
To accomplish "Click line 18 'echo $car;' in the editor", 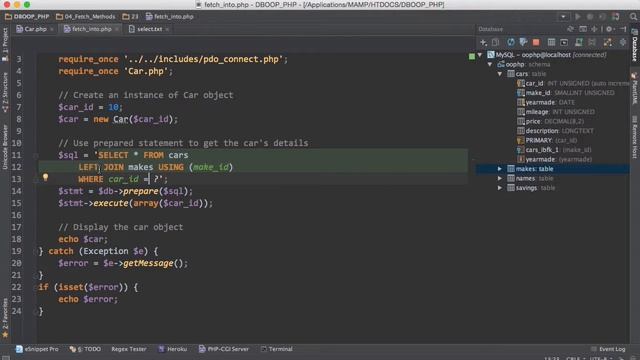I will click(x=83, y=239).
